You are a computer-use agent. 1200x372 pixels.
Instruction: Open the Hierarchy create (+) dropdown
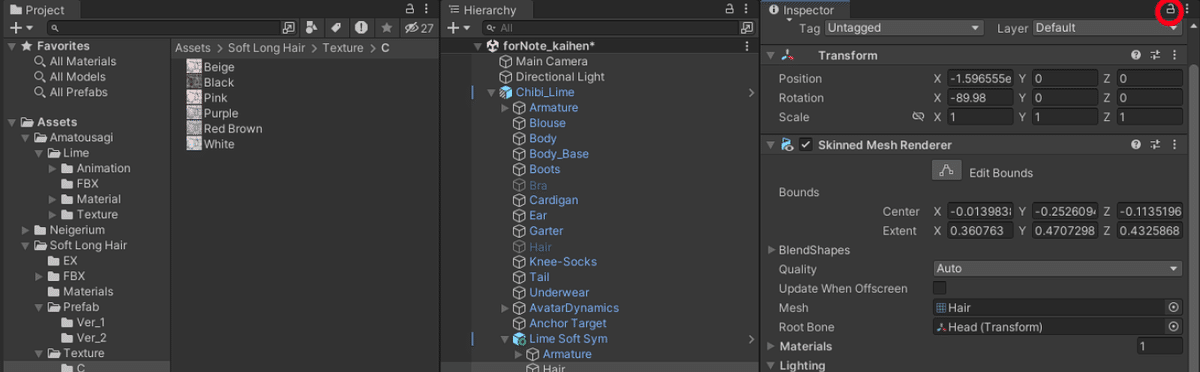(459, 28)
